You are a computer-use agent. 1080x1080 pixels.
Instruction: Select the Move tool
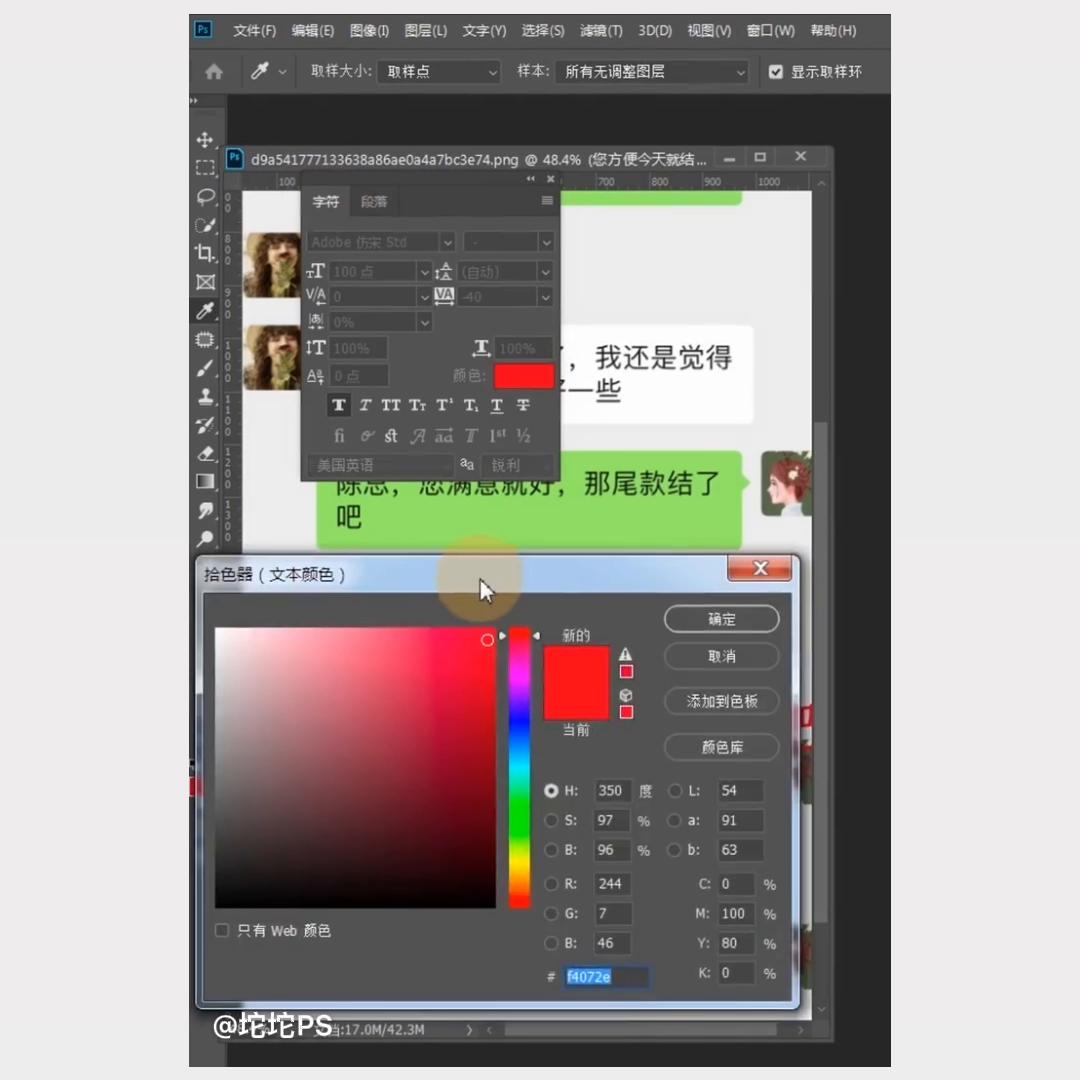click(205, 139)
